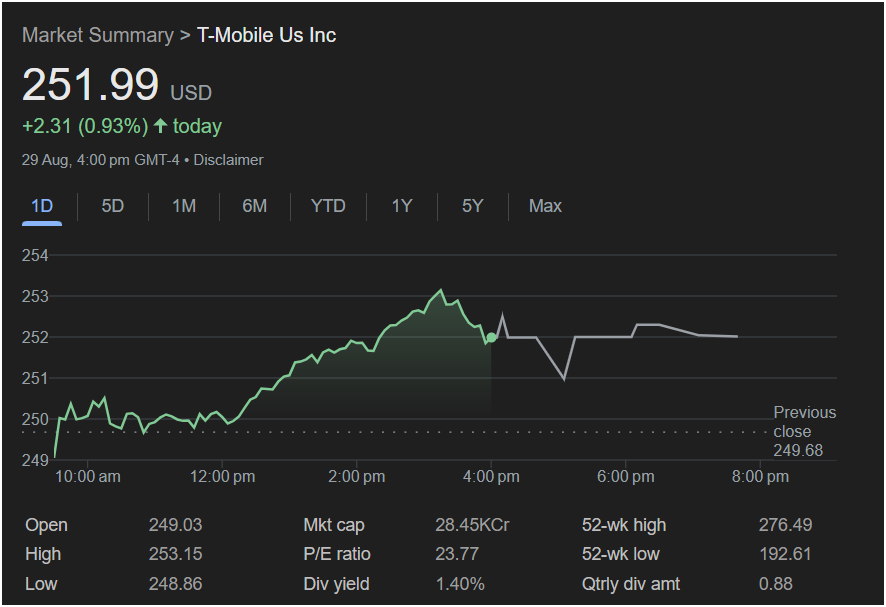The image size is (886, 607).
Task: Open the 1M chart range
Action: (x=184, y=206)
